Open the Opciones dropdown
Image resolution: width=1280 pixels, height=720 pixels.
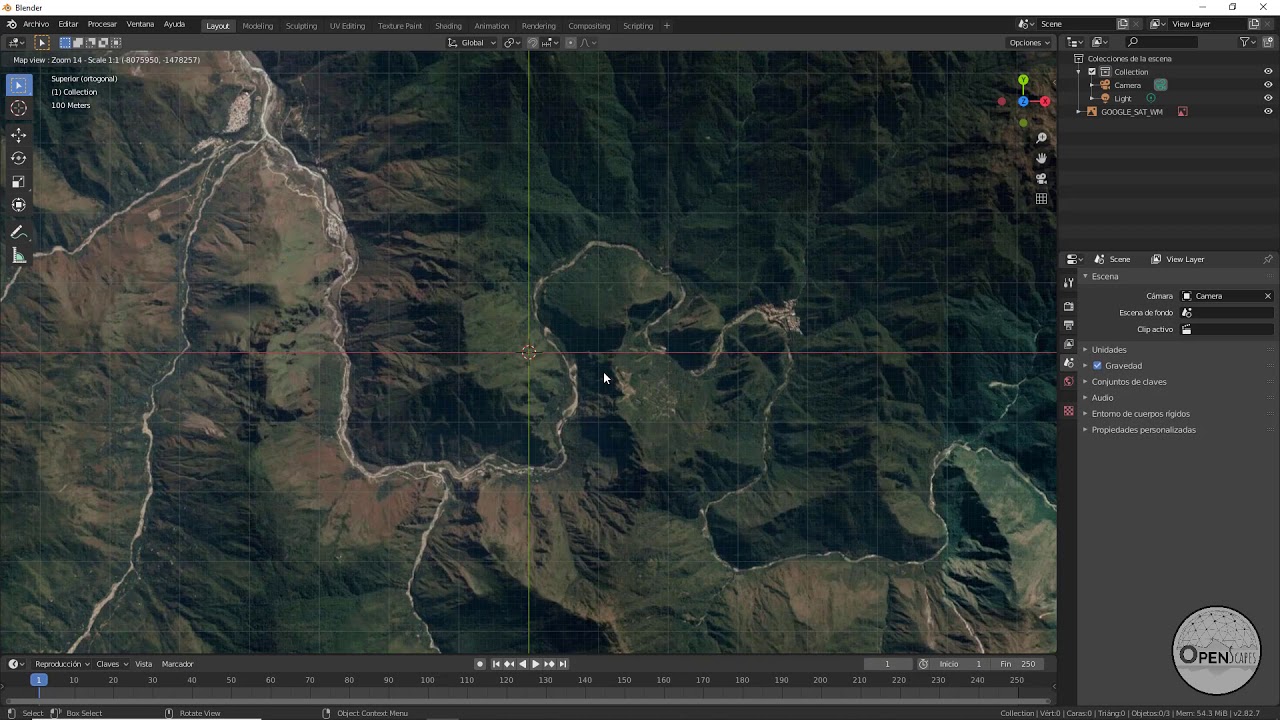[x=1030, y=42]
